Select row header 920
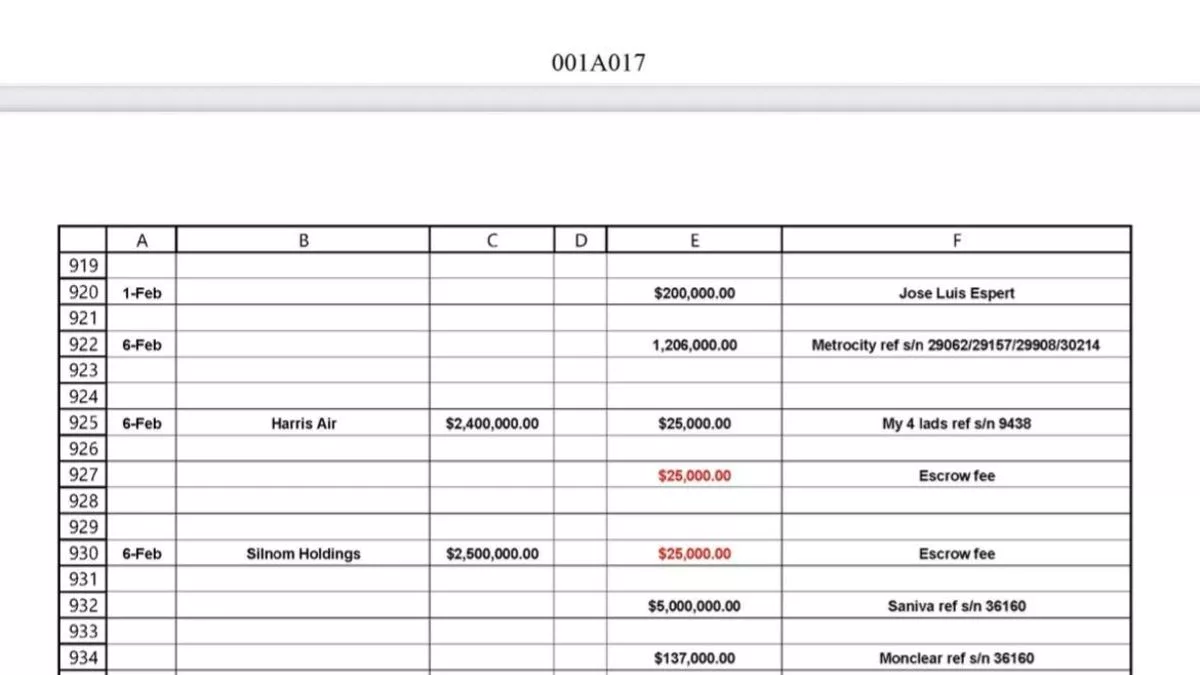Viewport: 1200px width, 675px height. (x=83, y=292)
